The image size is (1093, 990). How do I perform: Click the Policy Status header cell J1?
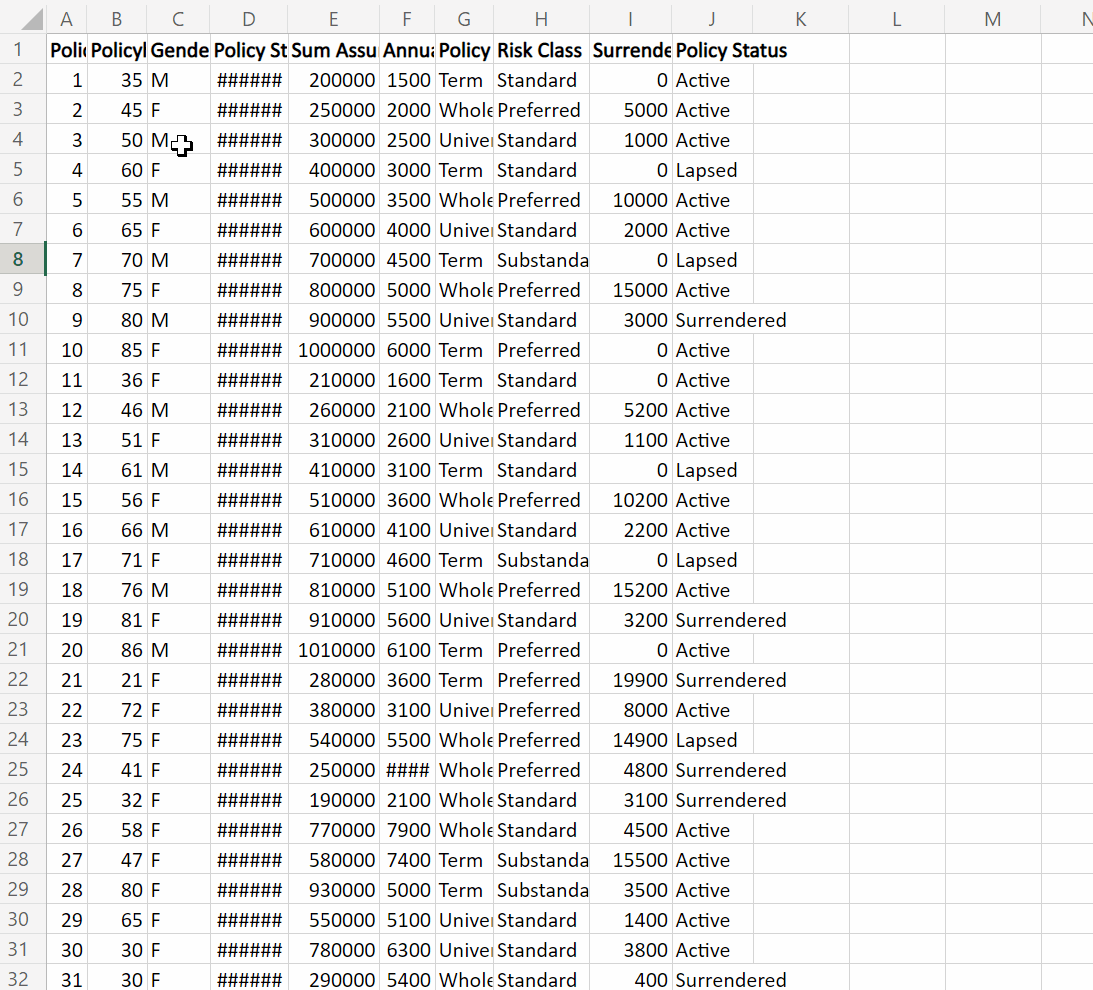pyautogui.click(x=712, y=50)
